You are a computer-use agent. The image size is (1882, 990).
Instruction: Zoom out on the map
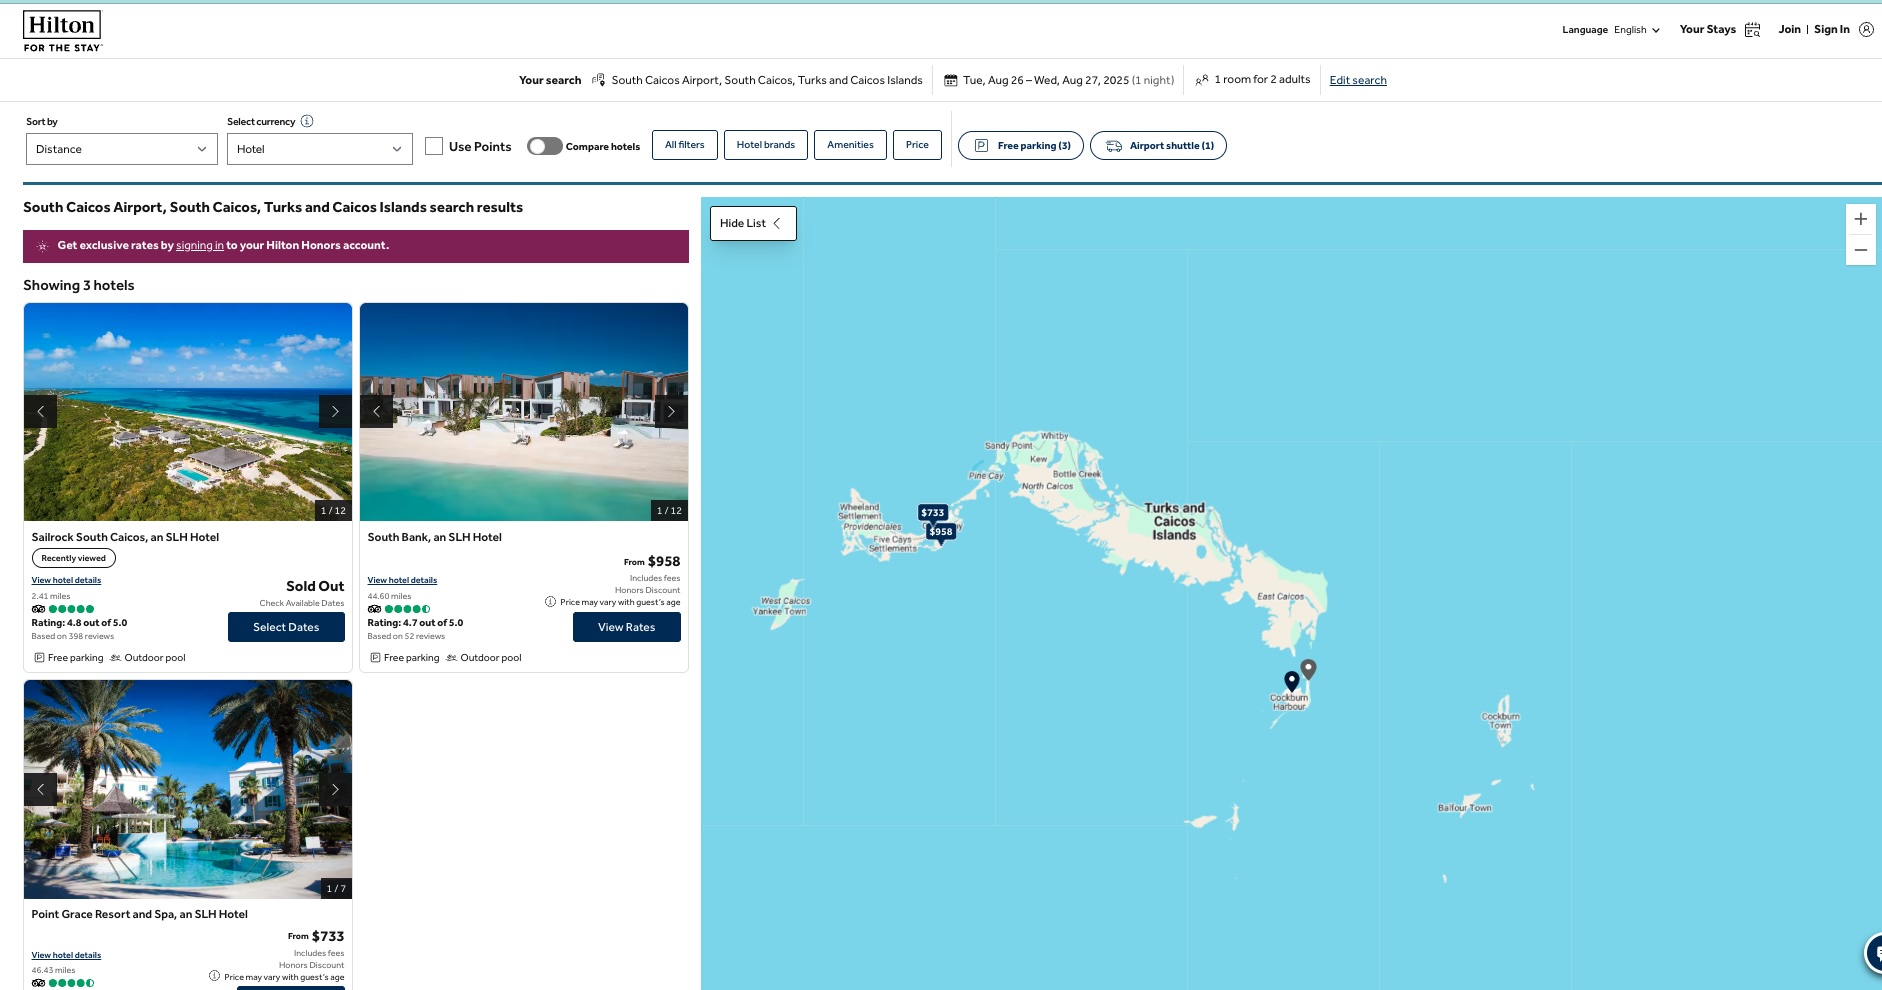tap(1861, 250)
